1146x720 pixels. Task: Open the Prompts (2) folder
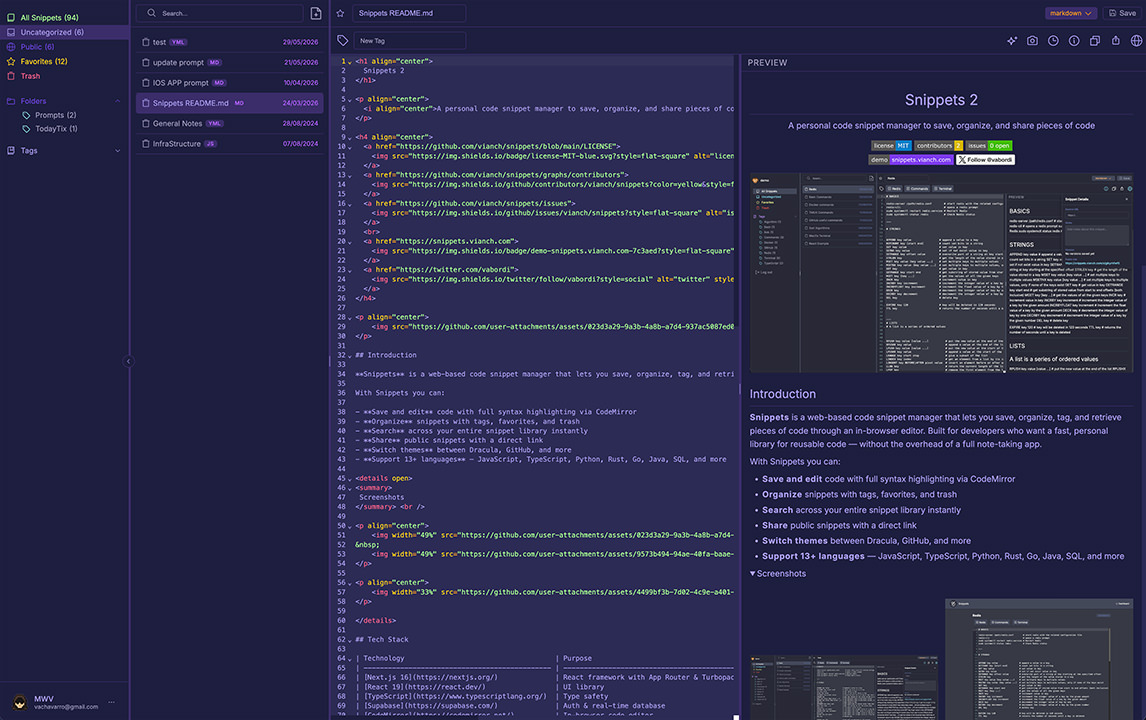[x=56, y=115]
